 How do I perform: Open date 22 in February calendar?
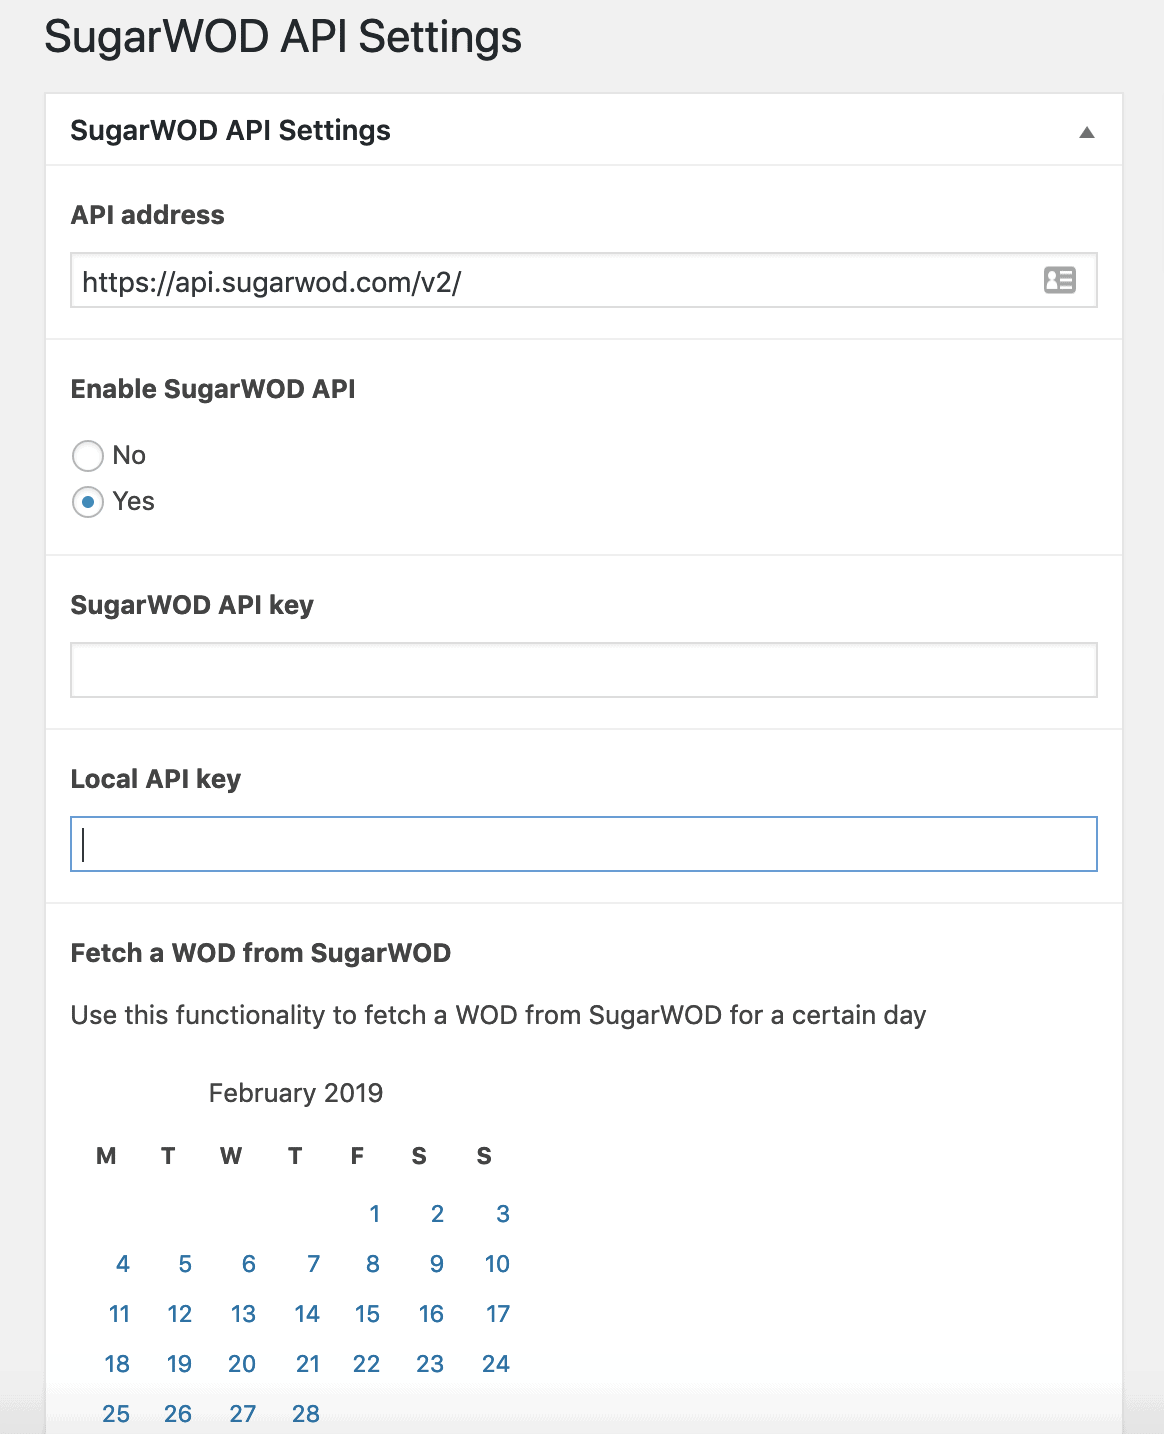366,1364
